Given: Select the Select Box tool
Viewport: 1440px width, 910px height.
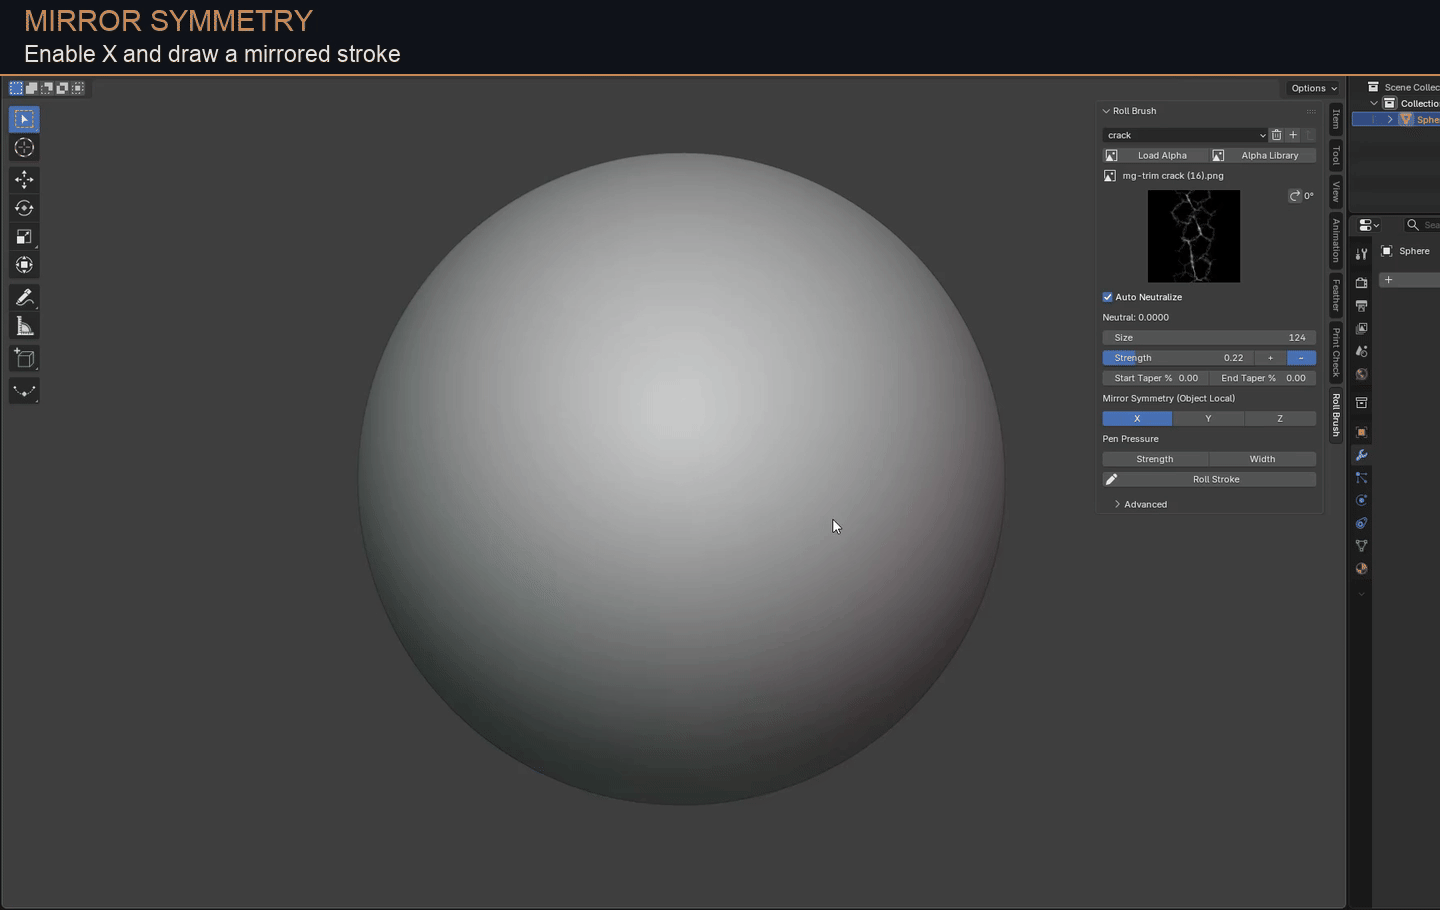Looking at the screenshot, I should tap(24, 119).
